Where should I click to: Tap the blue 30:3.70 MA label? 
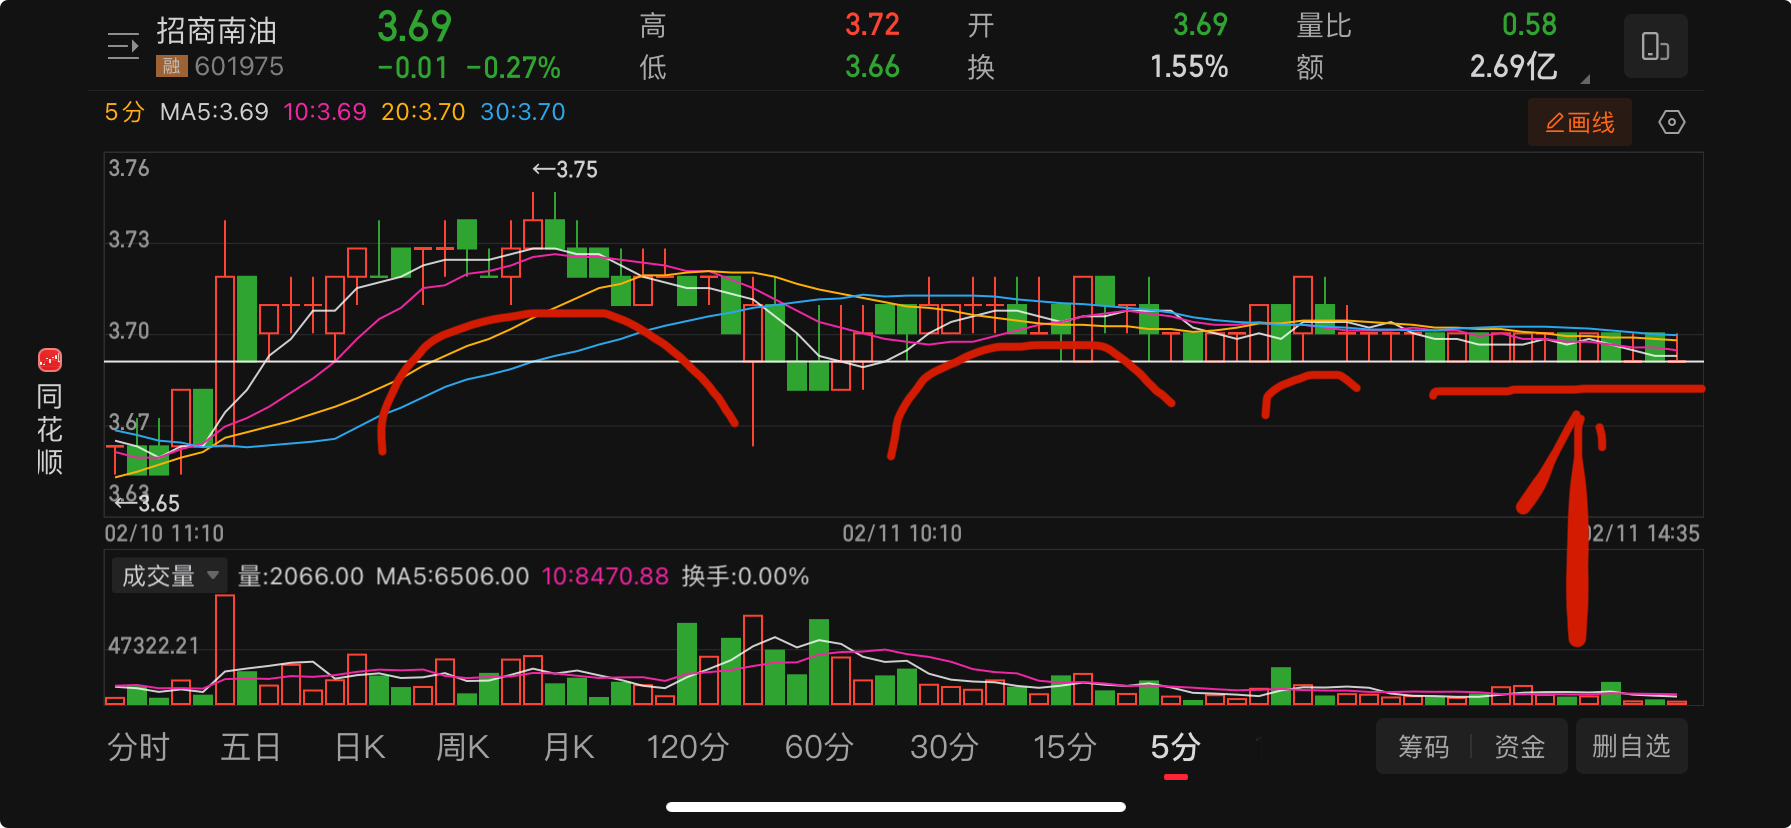(x=523, y=112)
